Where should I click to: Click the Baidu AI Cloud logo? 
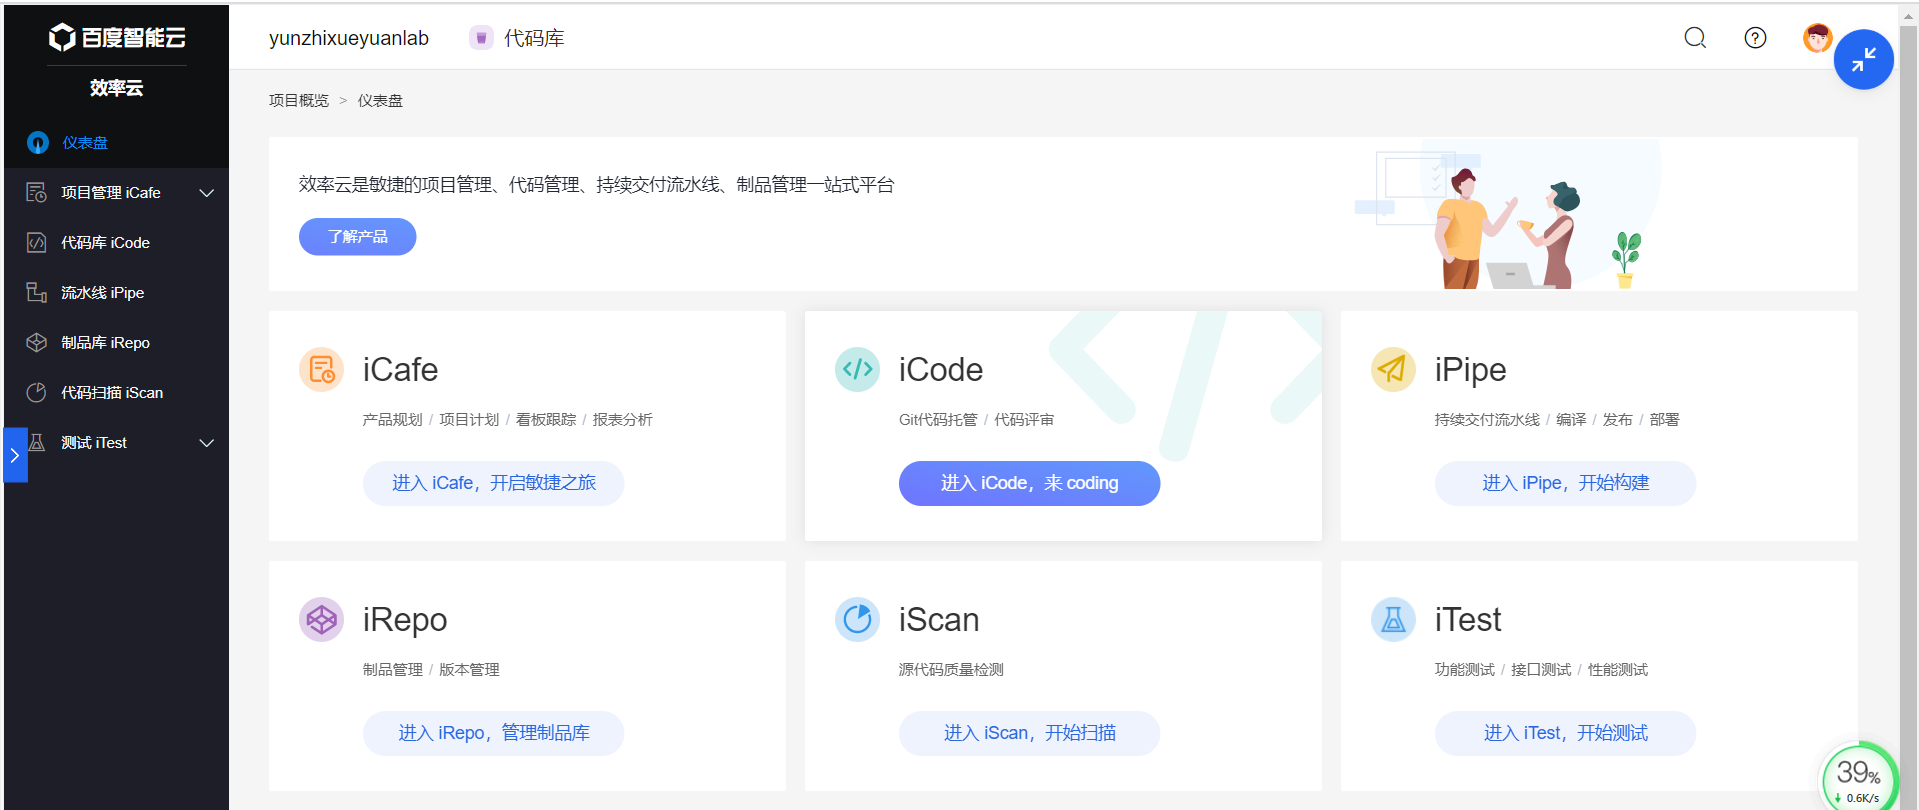click(117, 38)
